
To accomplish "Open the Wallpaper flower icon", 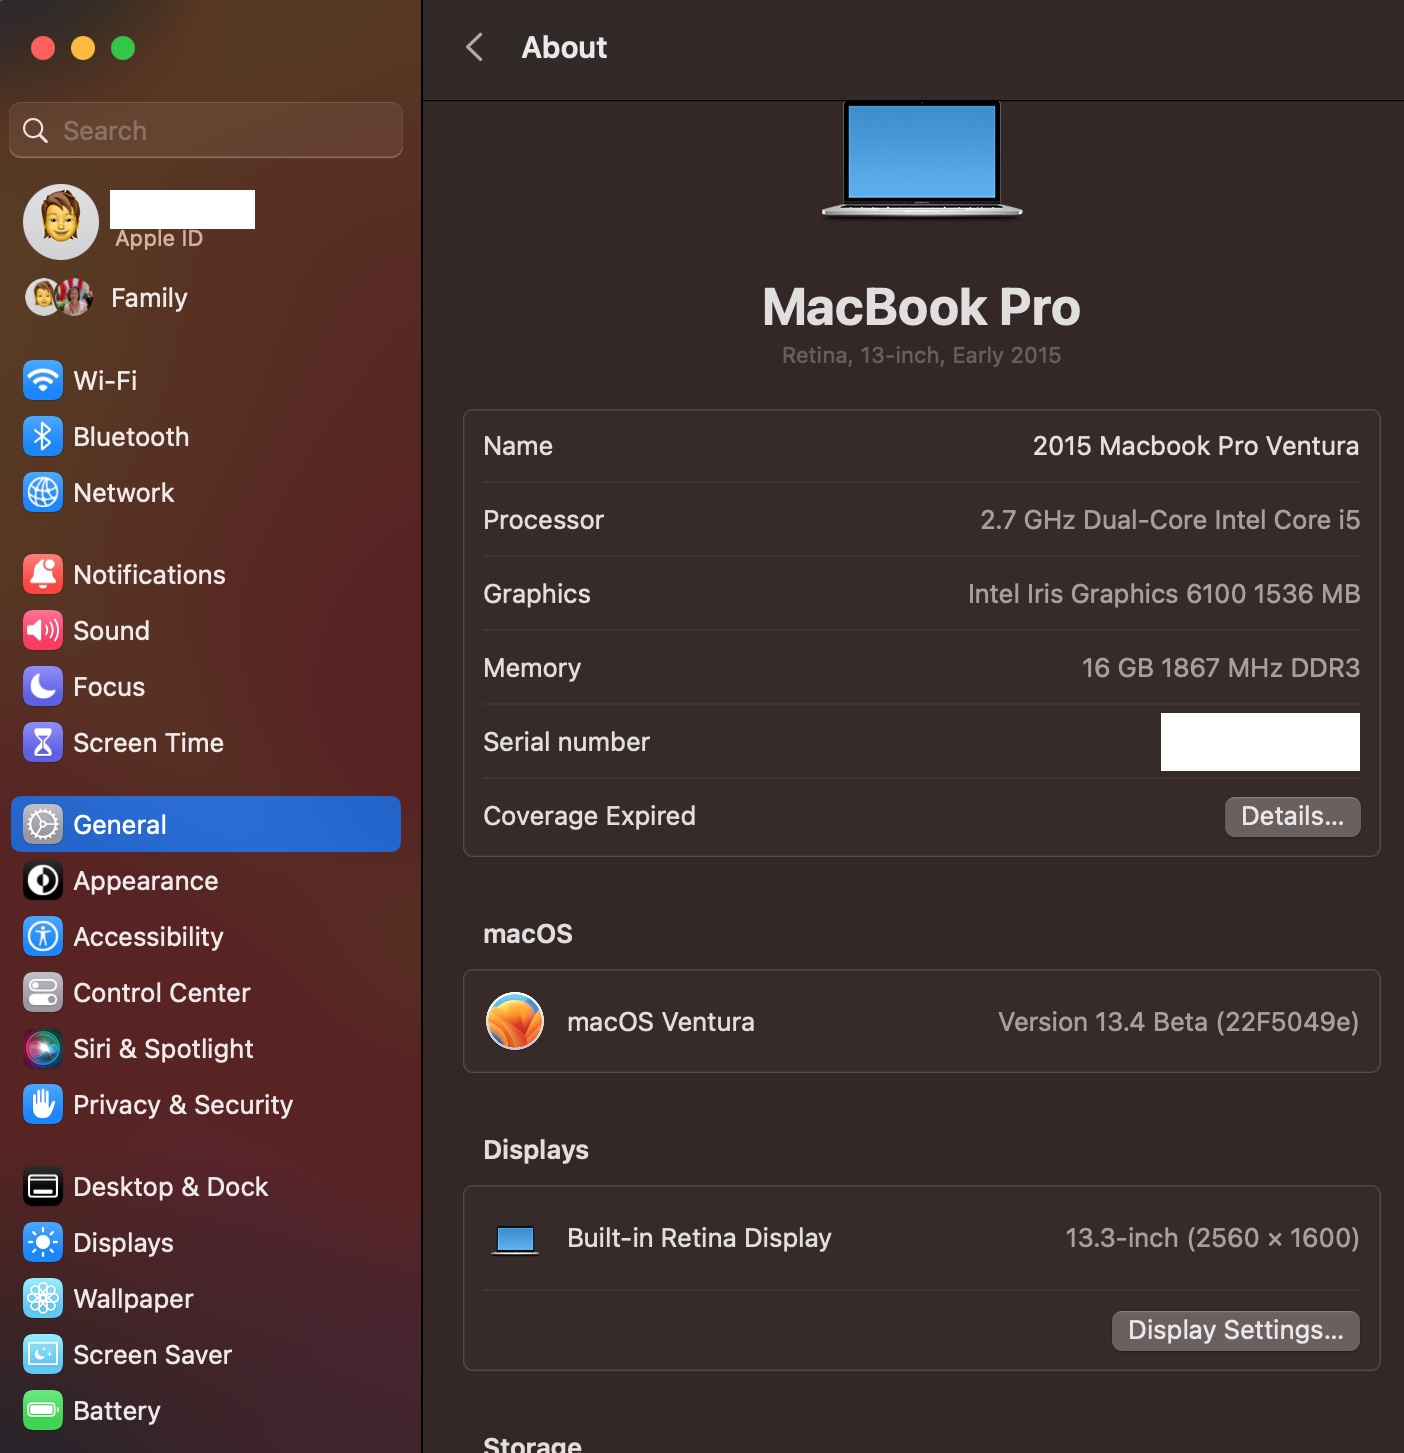I will point(43,1299).
